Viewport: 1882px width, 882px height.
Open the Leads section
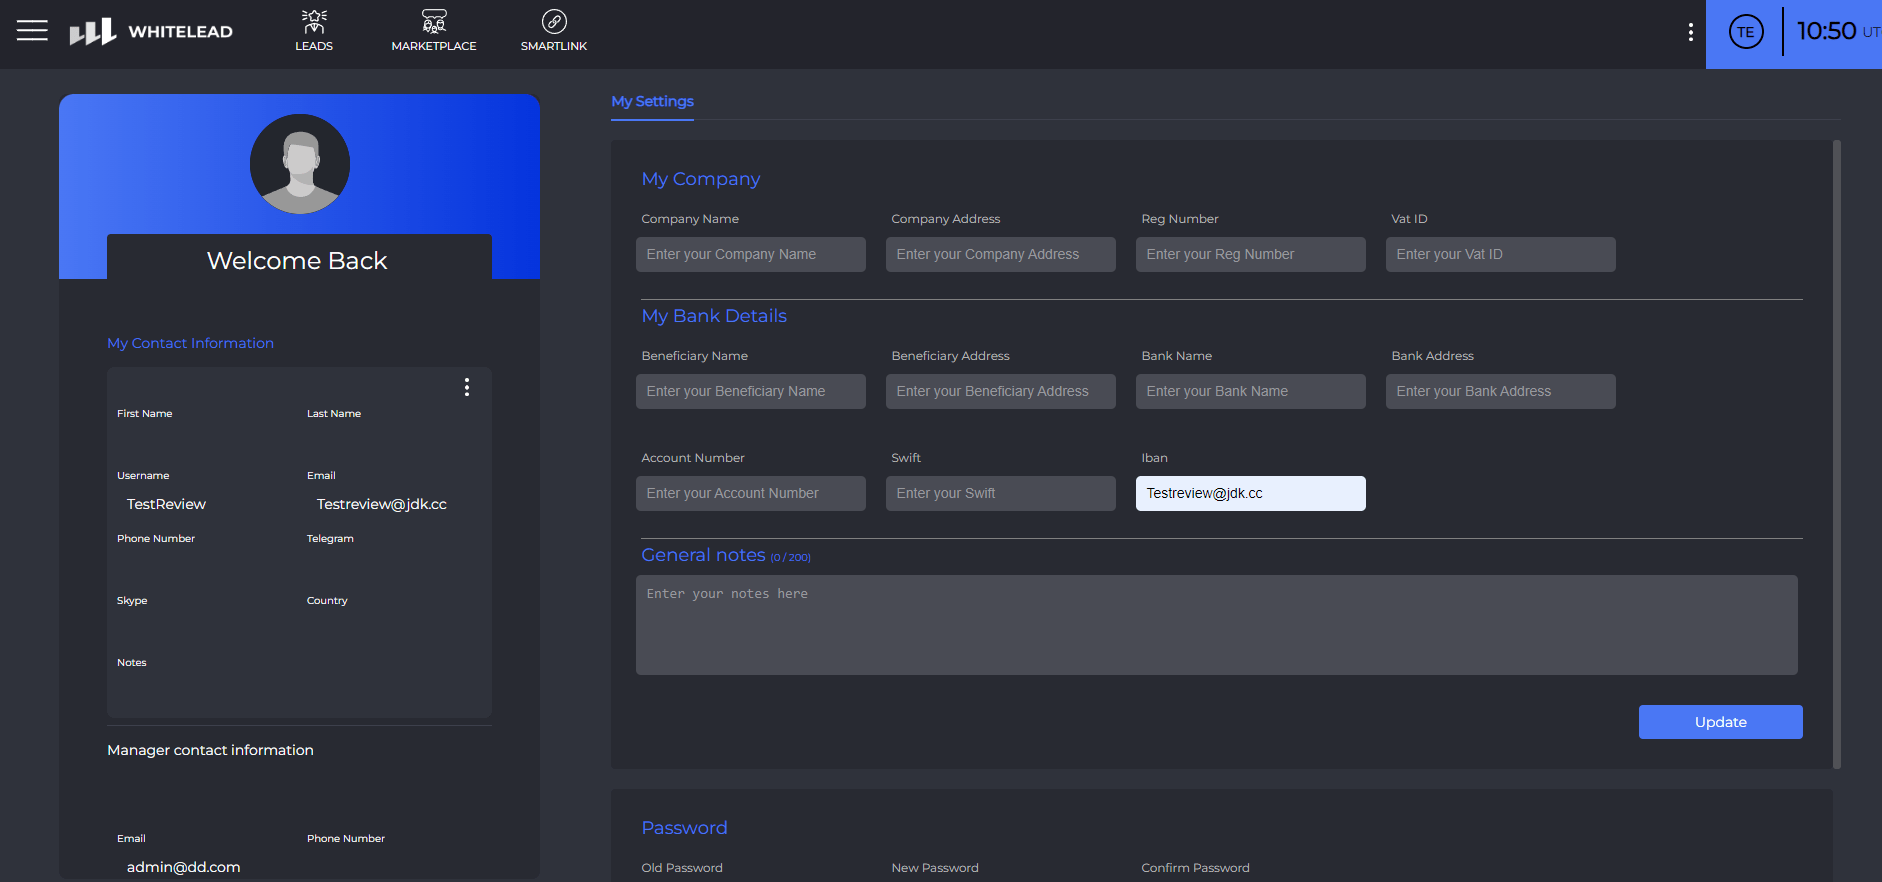314,31
